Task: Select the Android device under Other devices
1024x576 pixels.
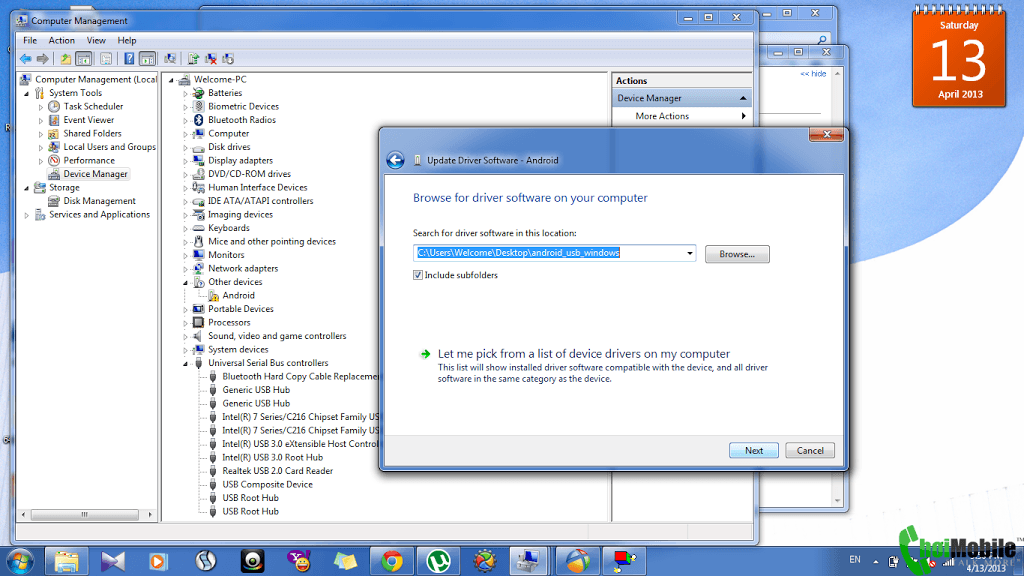Action: [x=238, y=296]
